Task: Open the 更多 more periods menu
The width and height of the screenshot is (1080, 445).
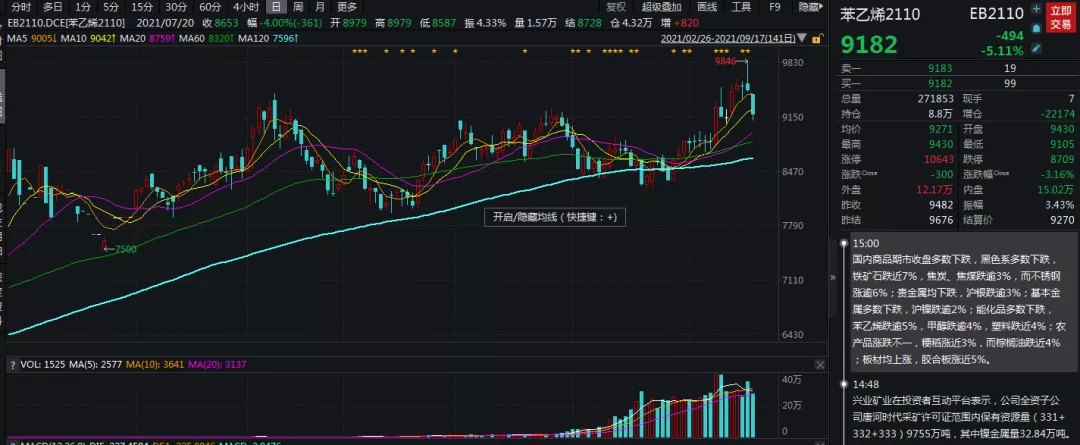Action: click(x=347, y=7)
